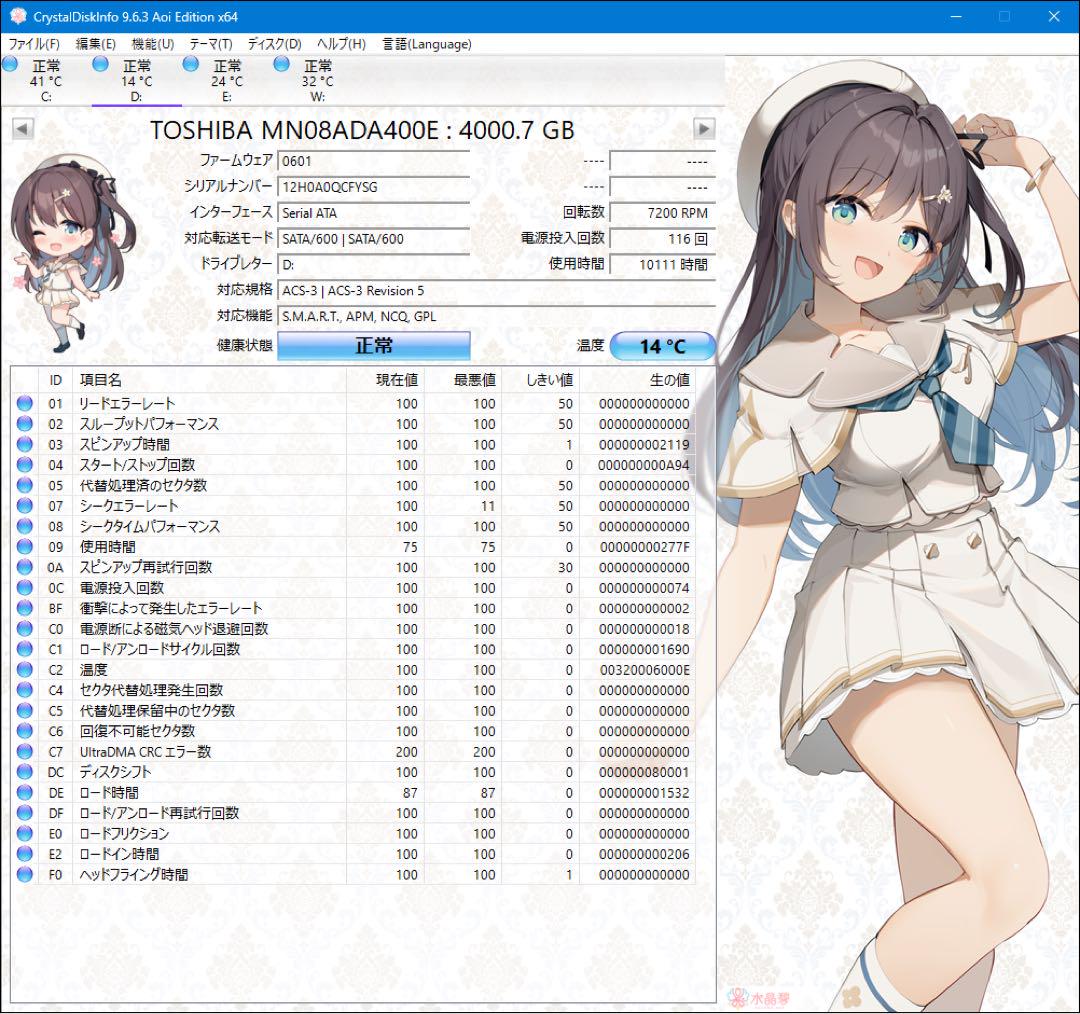The image size is (1080, 1014).
Task: Click raw value 00320006000E
Action: 645,670
